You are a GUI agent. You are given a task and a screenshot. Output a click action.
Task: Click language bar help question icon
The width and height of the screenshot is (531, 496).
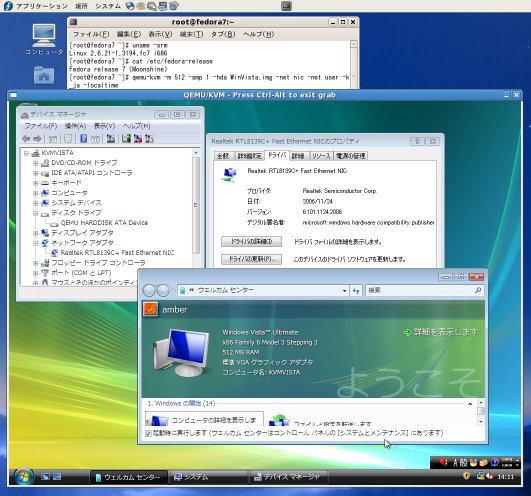494,462
